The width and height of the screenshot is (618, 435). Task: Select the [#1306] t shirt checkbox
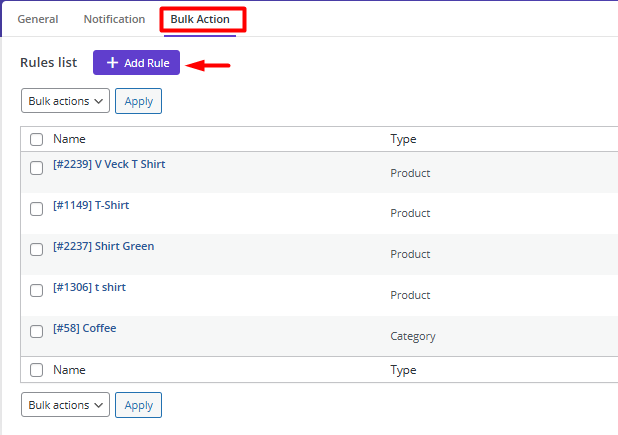pos(37,291)
